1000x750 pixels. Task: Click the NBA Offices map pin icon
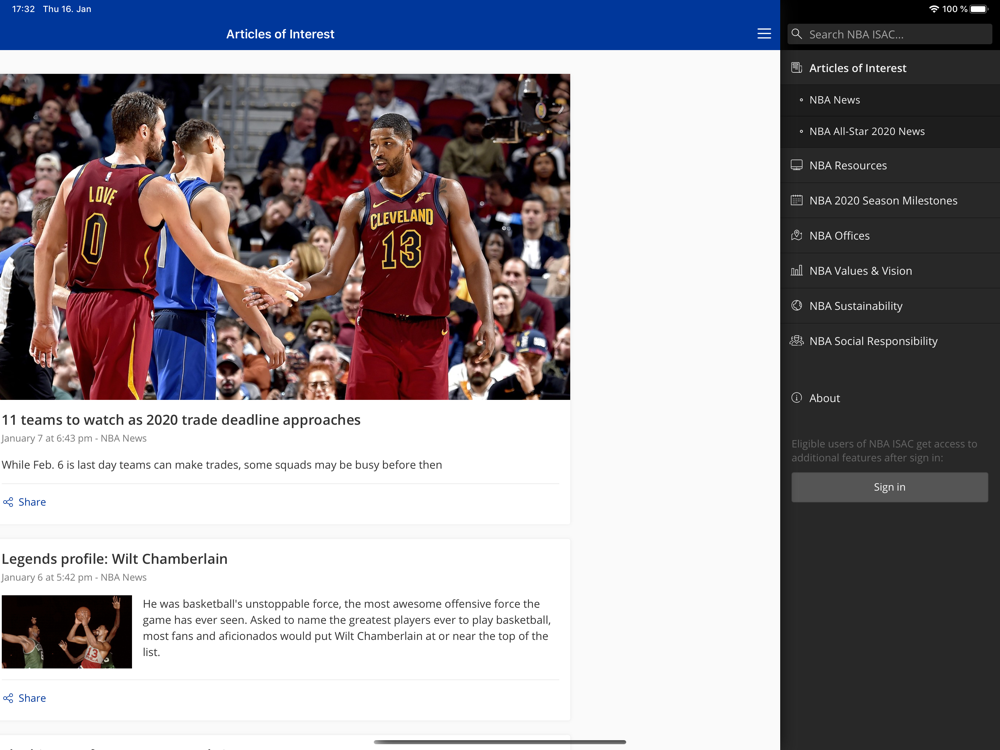(x=797, y=235)
